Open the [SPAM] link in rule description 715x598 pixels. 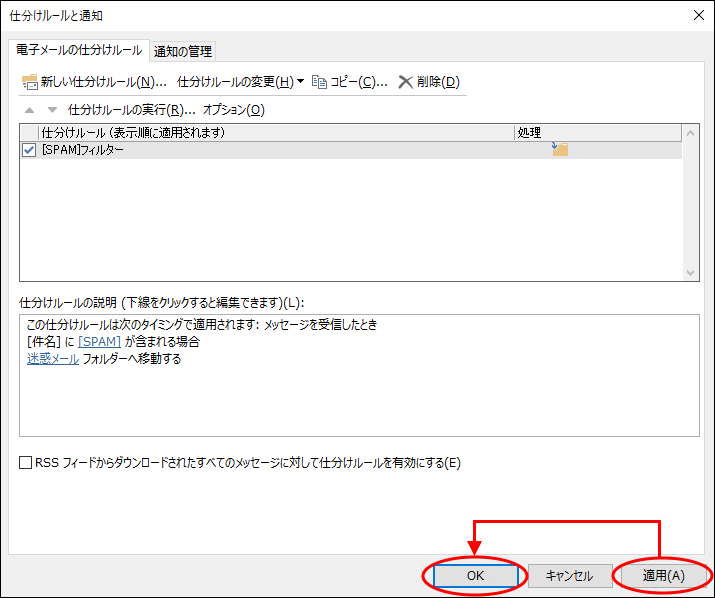point(100,342)
